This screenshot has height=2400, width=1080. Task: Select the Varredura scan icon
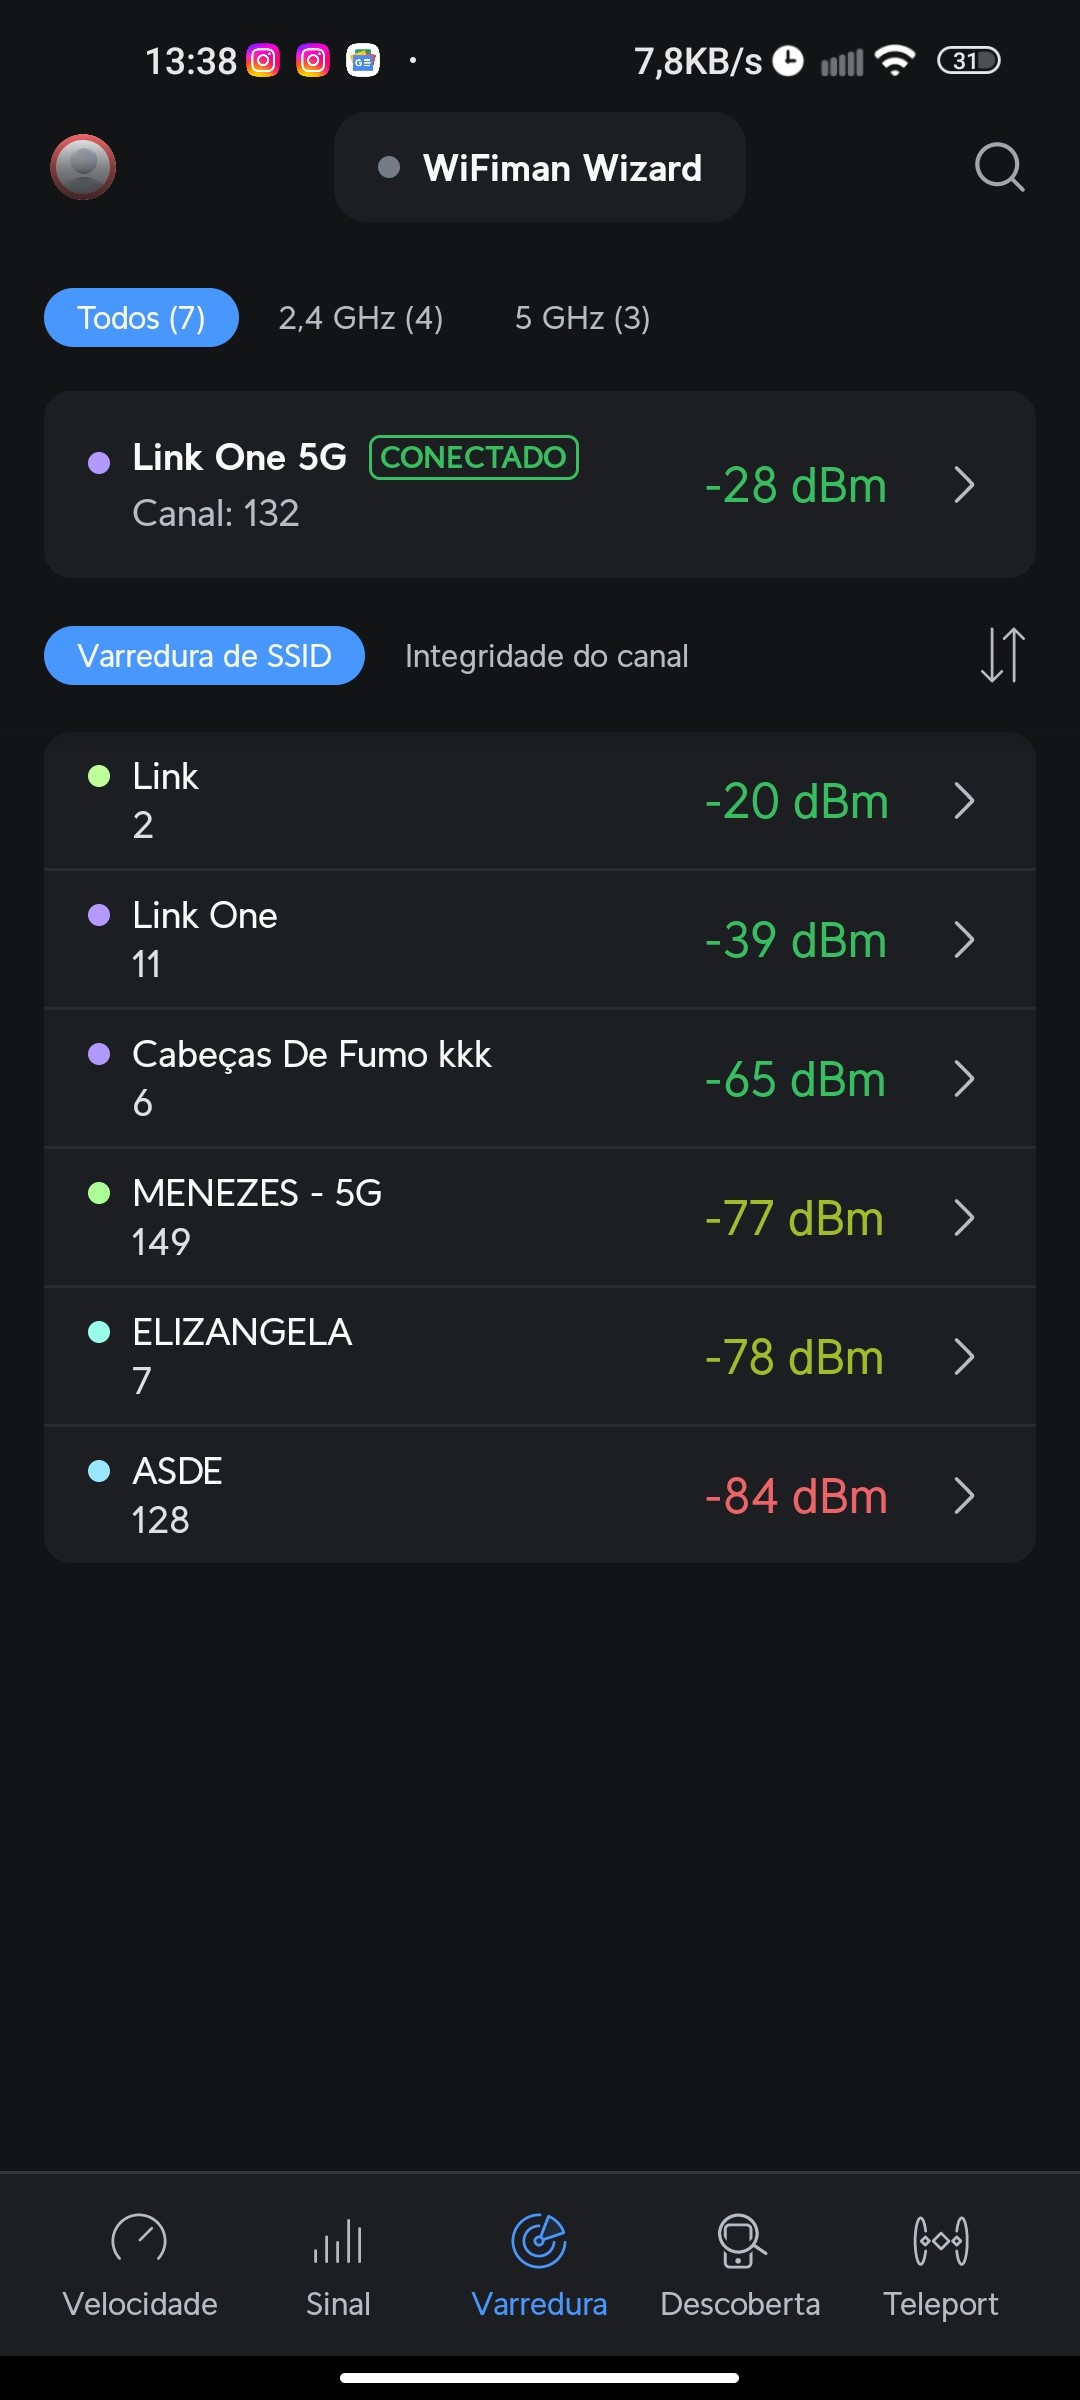point(539,2240)
